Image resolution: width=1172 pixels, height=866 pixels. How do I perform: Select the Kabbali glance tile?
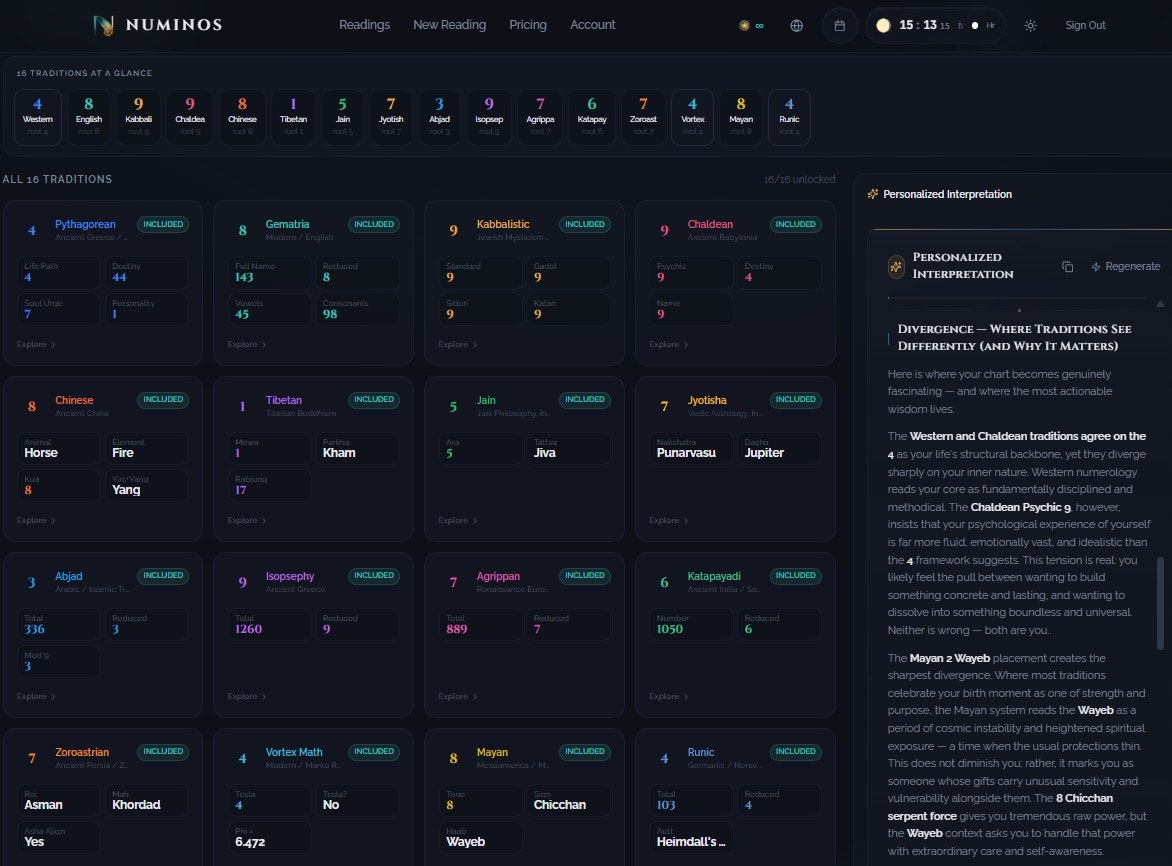[138, 117]
